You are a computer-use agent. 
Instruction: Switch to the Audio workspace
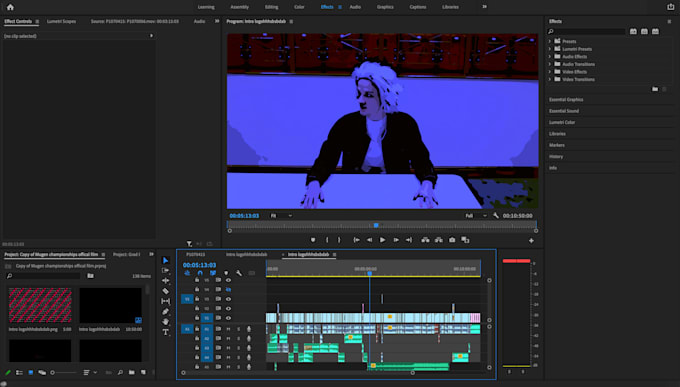coord(355,7)
